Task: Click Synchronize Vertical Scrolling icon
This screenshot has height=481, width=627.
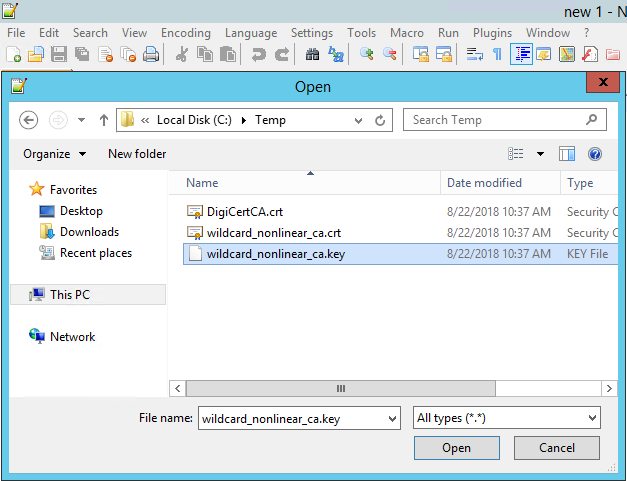Action: (x=420, y=54)
